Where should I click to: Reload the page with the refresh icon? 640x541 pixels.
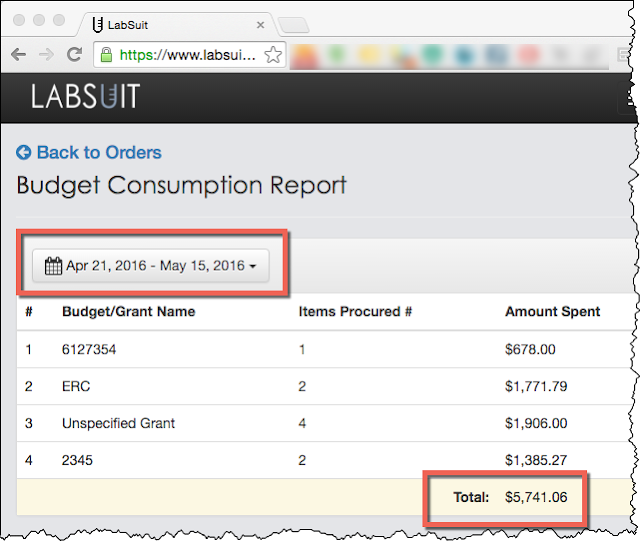pyautogui.click(x=74, y=55)
